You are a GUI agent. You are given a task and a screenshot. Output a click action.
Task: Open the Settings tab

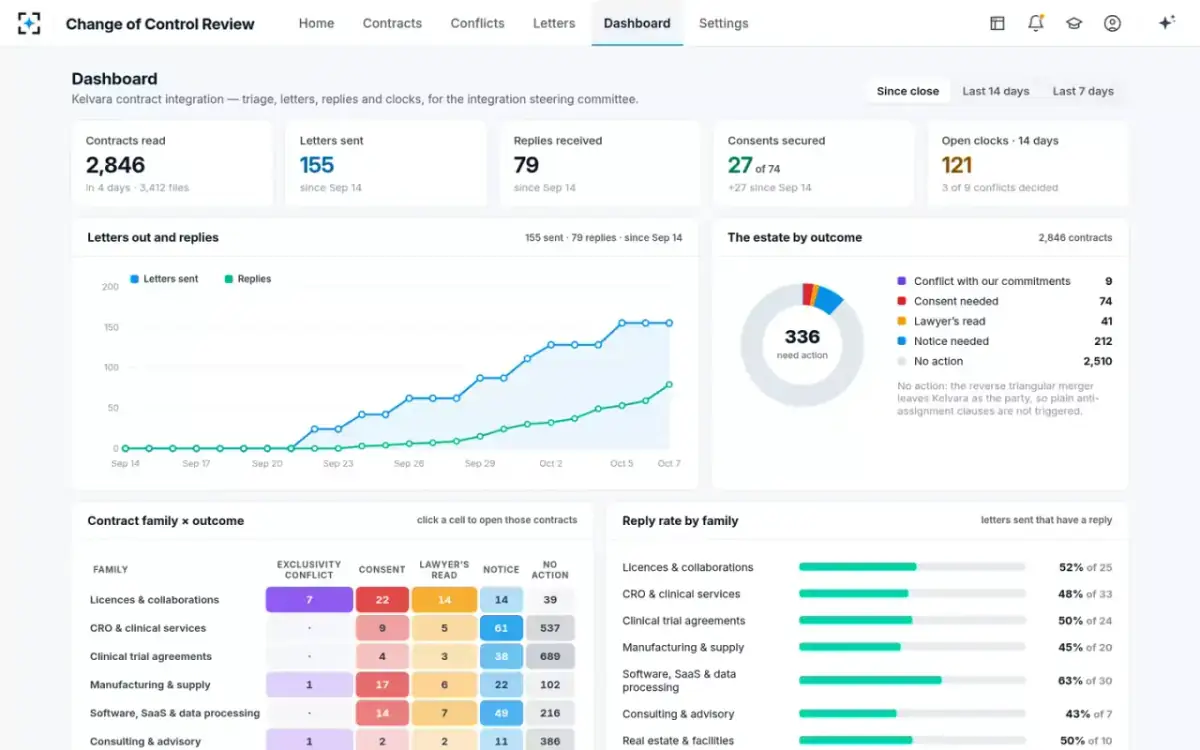click(x=723, y=23)
